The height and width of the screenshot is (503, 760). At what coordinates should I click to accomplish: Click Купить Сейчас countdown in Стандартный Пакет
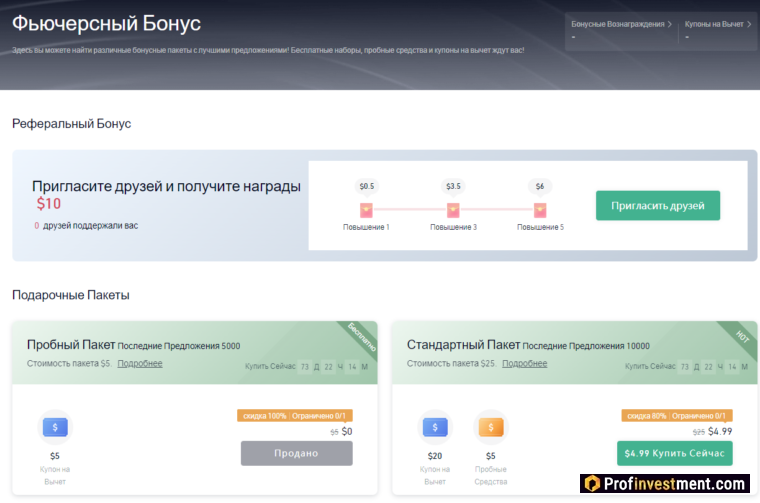coord(686,366)
